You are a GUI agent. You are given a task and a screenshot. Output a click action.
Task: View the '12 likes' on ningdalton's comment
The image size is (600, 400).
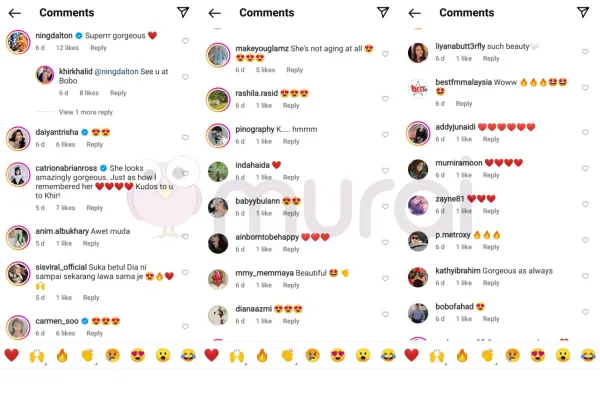67,48
